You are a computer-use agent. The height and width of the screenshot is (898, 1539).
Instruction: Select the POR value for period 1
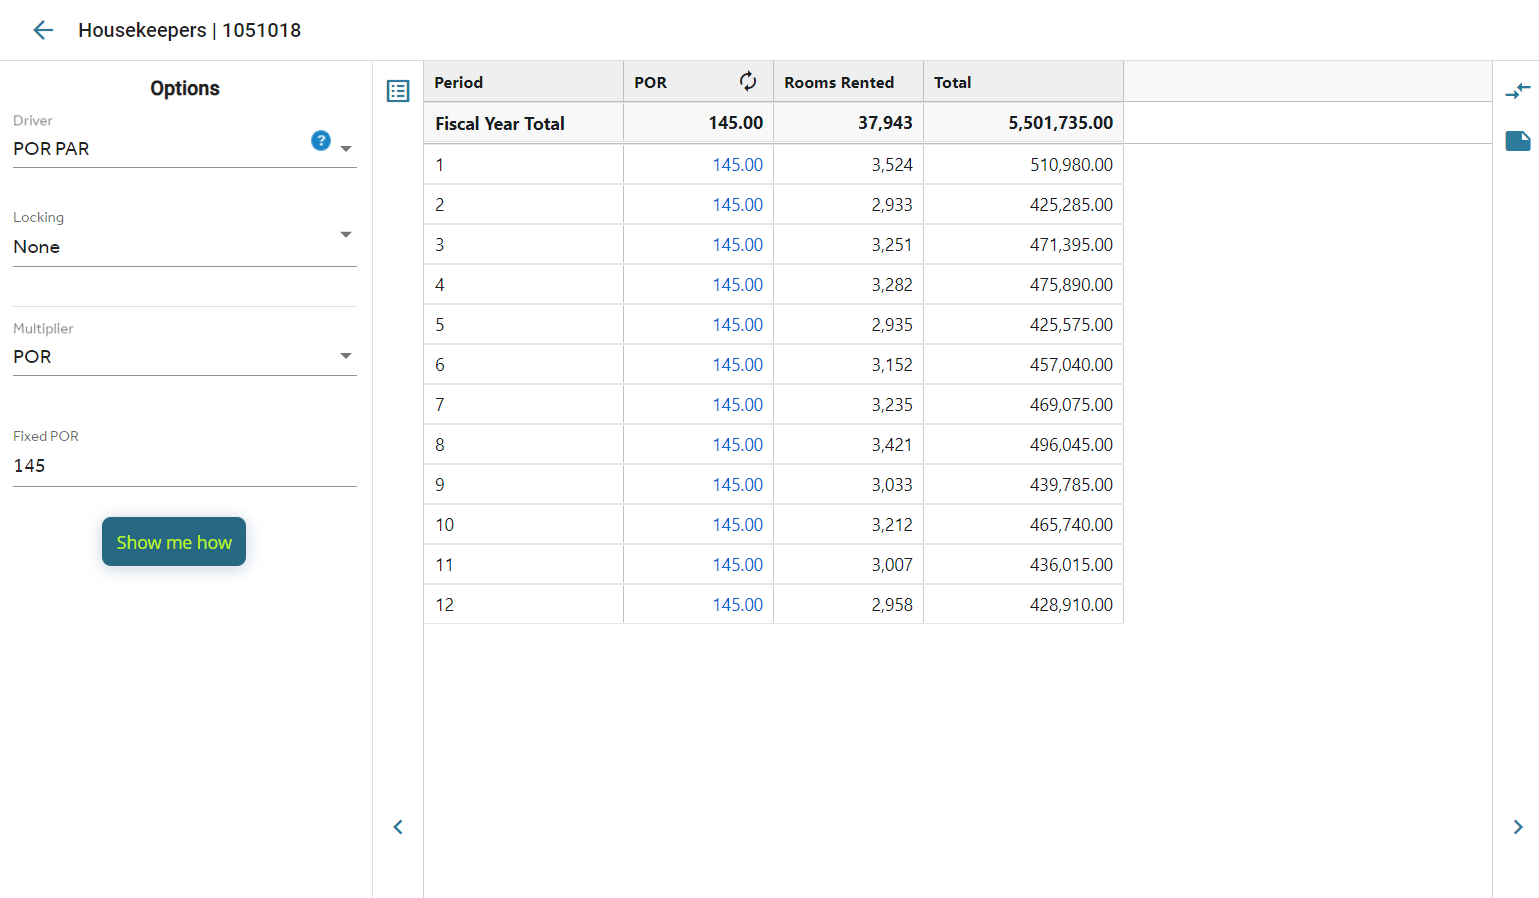(x=737, y=165)
